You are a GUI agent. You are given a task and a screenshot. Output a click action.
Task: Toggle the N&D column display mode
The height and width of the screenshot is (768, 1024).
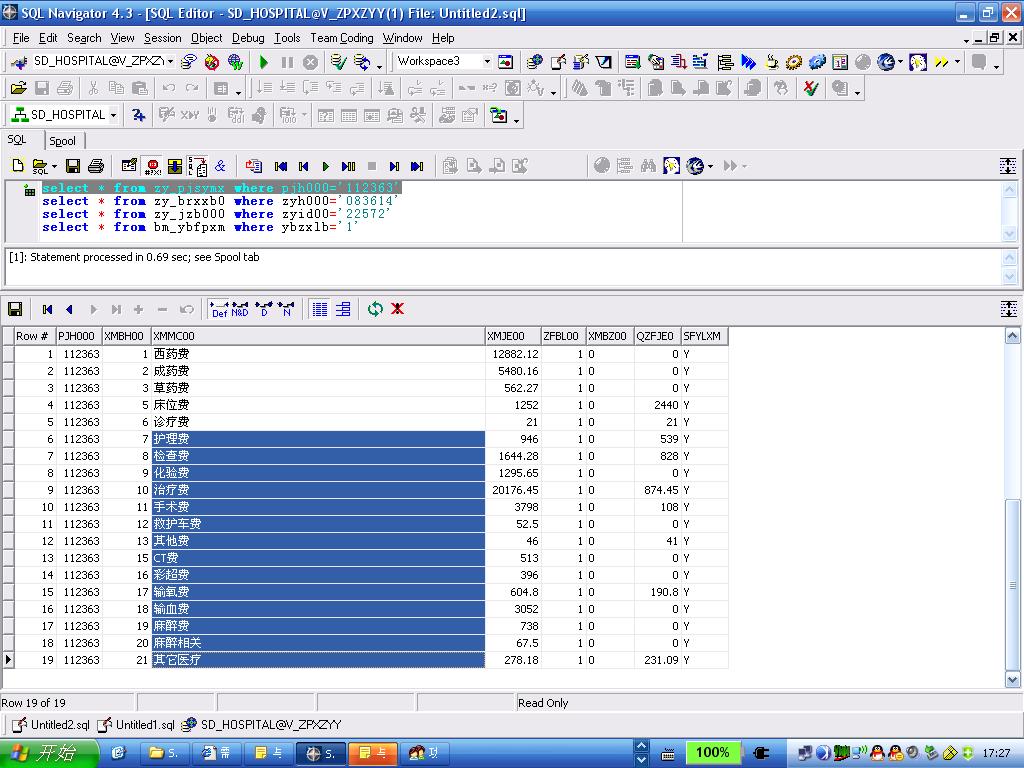tap(240, 309)
